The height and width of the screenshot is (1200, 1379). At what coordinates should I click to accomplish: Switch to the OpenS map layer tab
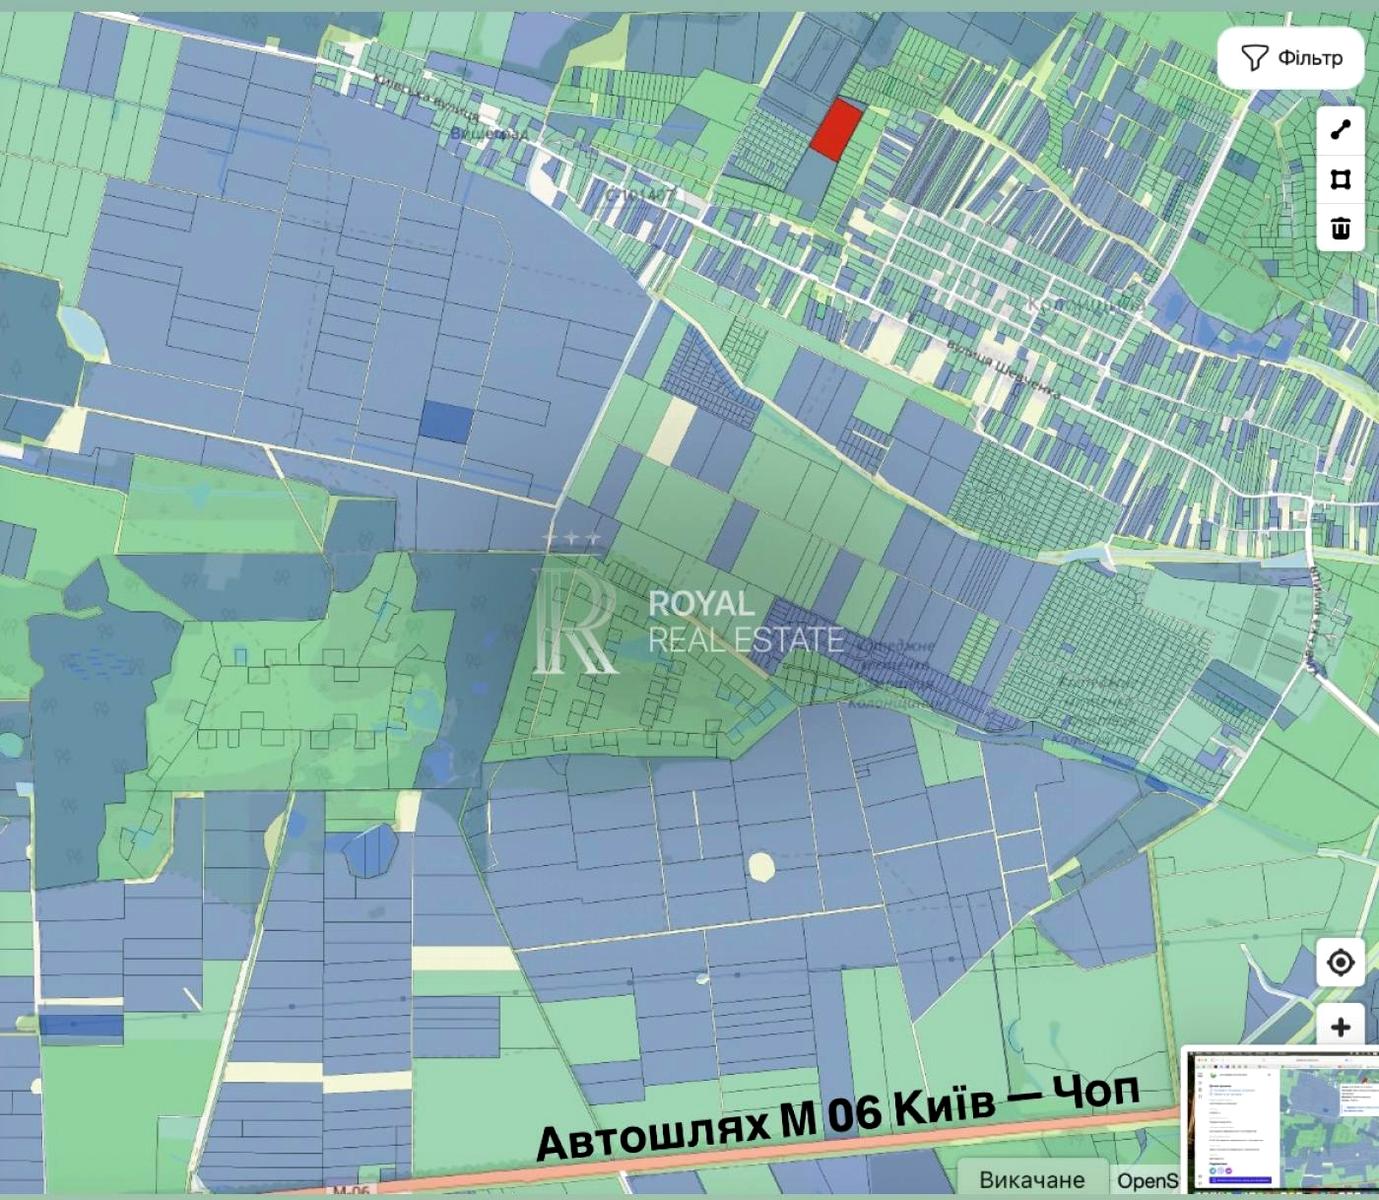click(1147, 1180)
